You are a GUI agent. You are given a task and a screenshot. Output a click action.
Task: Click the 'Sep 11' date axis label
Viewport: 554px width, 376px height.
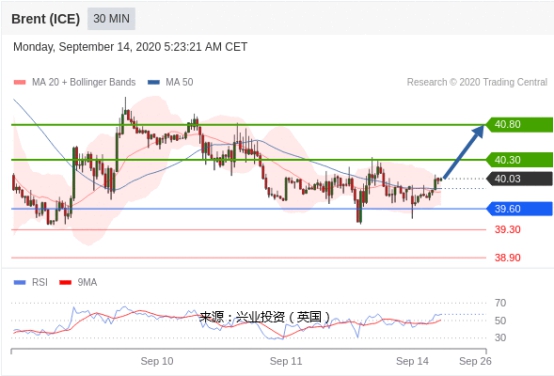[x=286, y=361]
